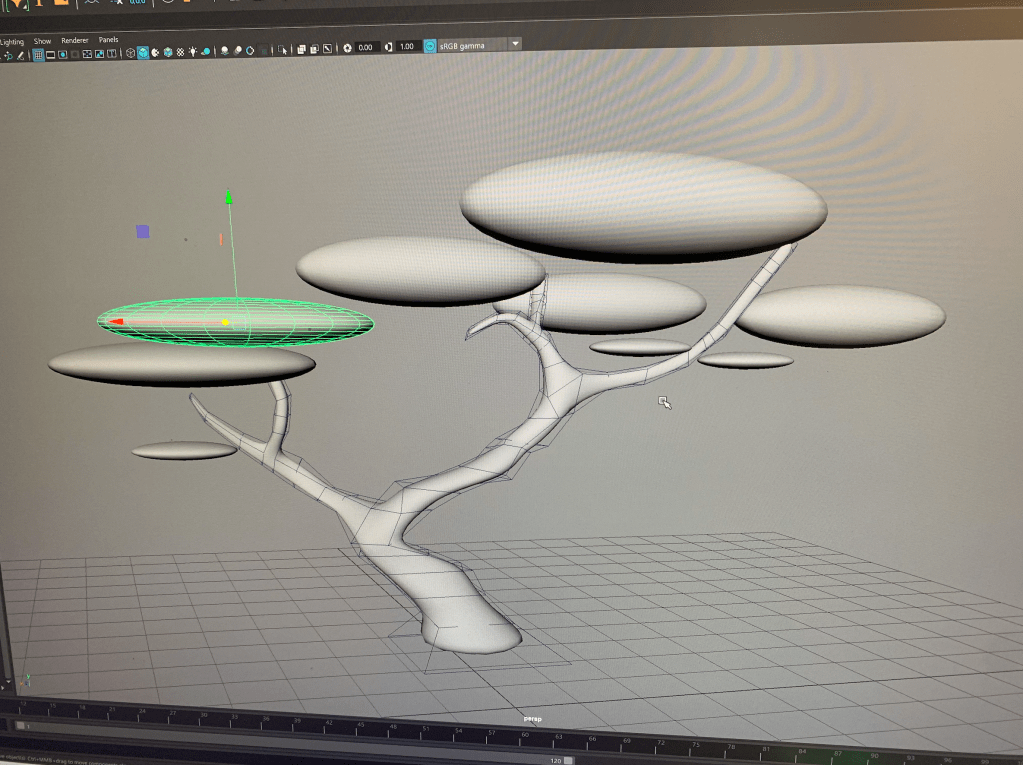Click the exposure value field showing 0.00
This screenshot has width=1023, height=765.
(365, 47)
